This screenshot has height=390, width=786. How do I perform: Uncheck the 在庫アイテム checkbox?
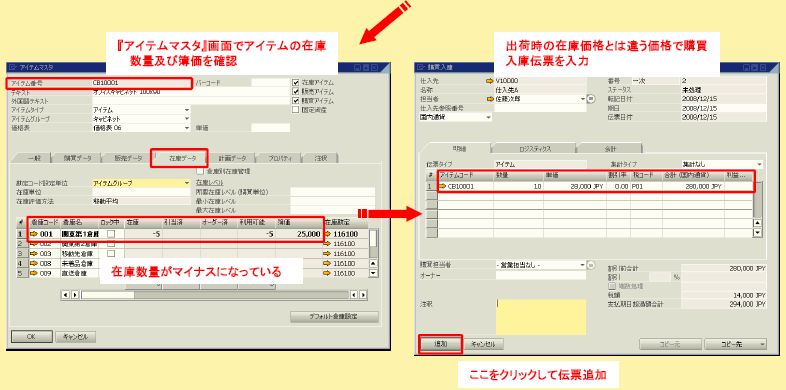295,82
